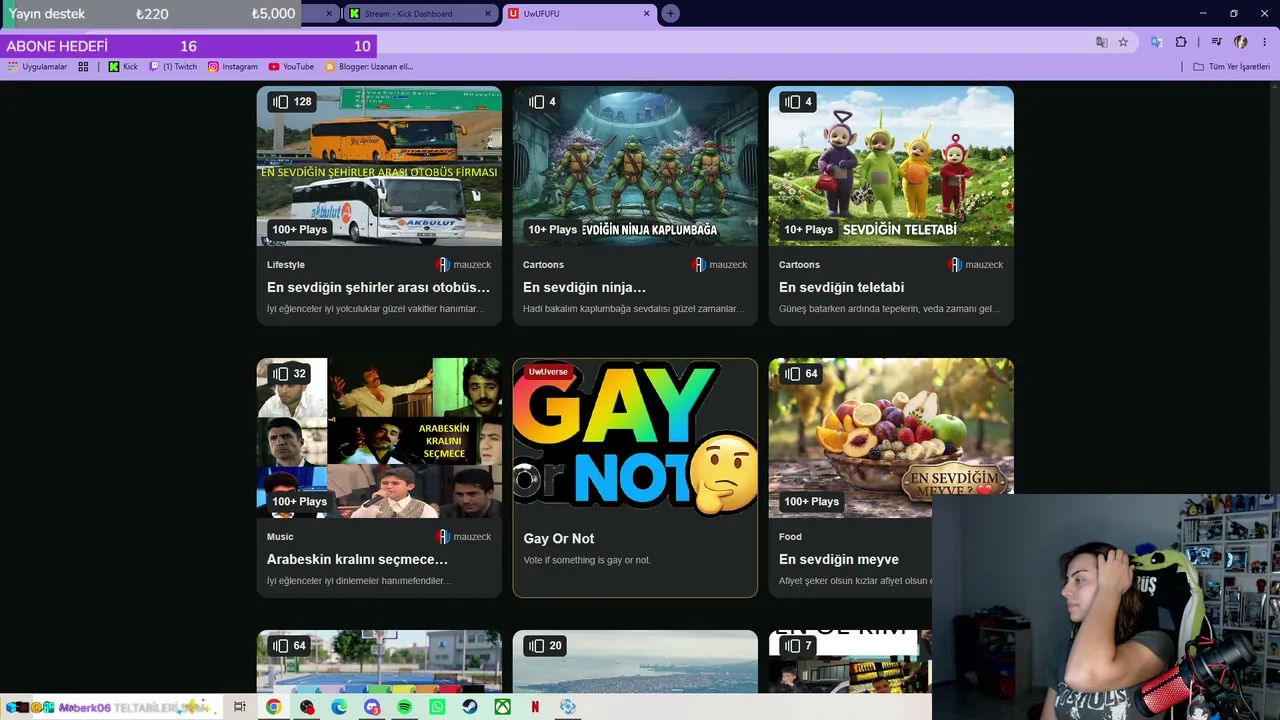This screenshot has width=1280, height=720.
Task: Click the title 'En sevdiğin şehirler arası otobüs...'
Action: [378, 287]
